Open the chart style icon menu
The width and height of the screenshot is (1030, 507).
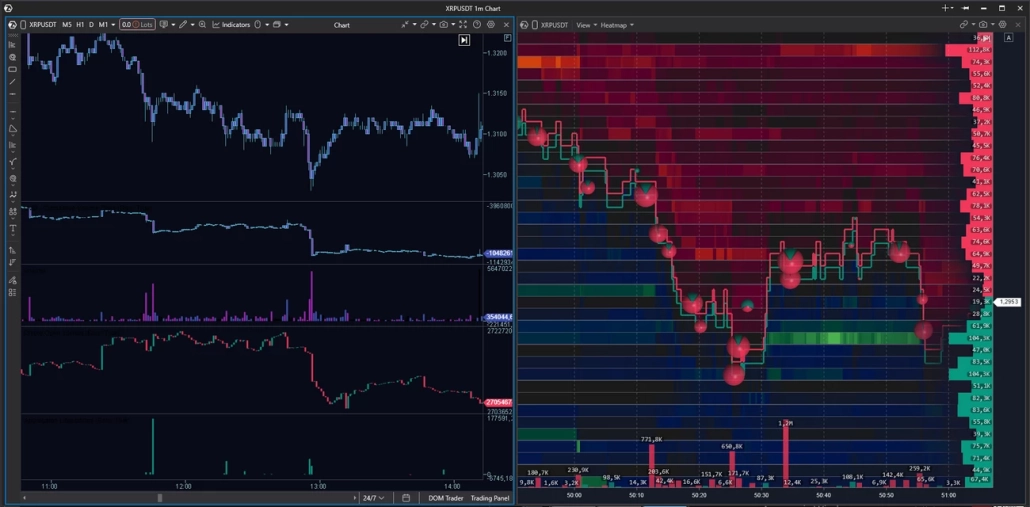click(x=164, y=24)
